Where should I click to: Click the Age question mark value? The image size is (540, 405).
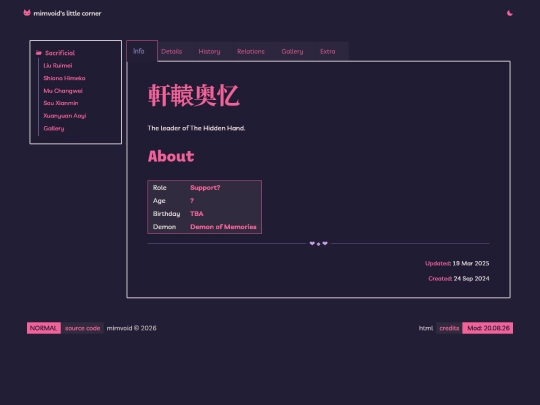point(192,201)
